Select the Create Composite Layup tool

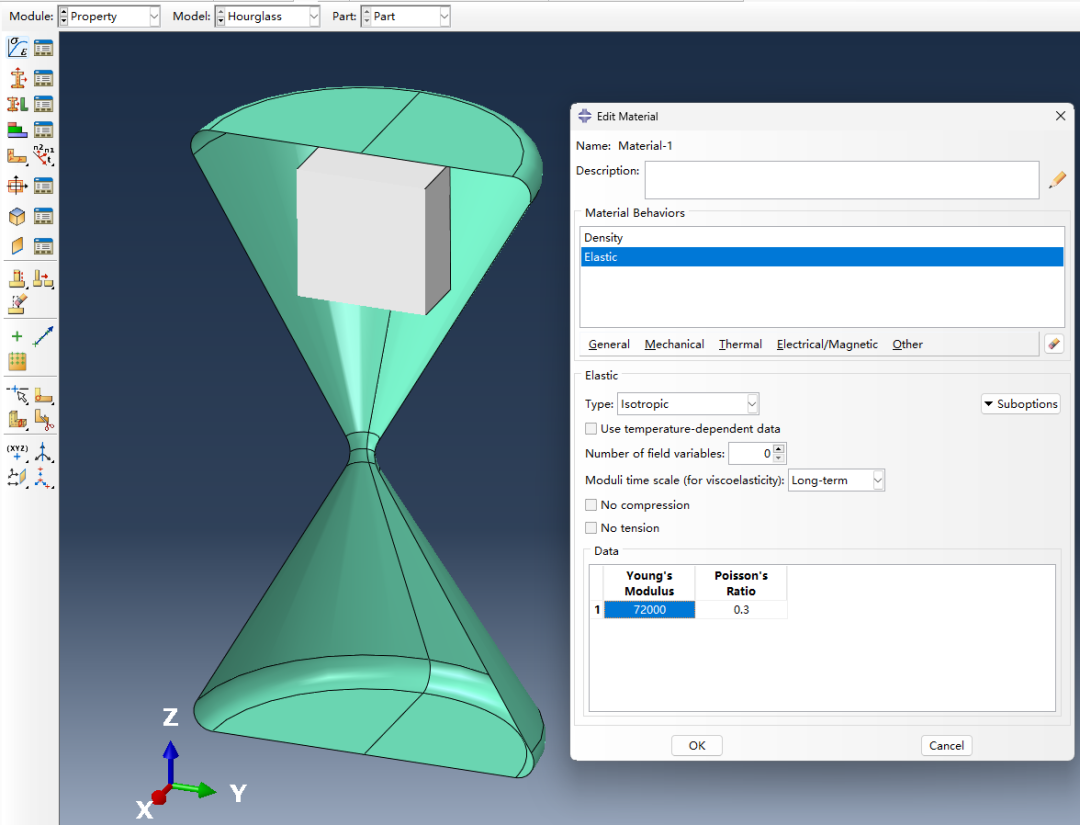click(17, 129)
